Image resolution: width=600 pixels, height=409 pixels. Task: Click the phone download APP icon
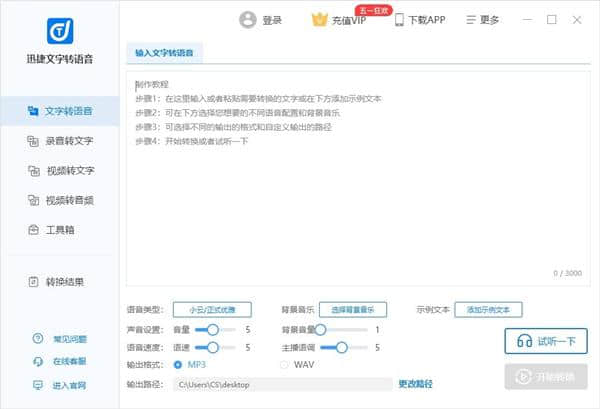click(399, 20)
